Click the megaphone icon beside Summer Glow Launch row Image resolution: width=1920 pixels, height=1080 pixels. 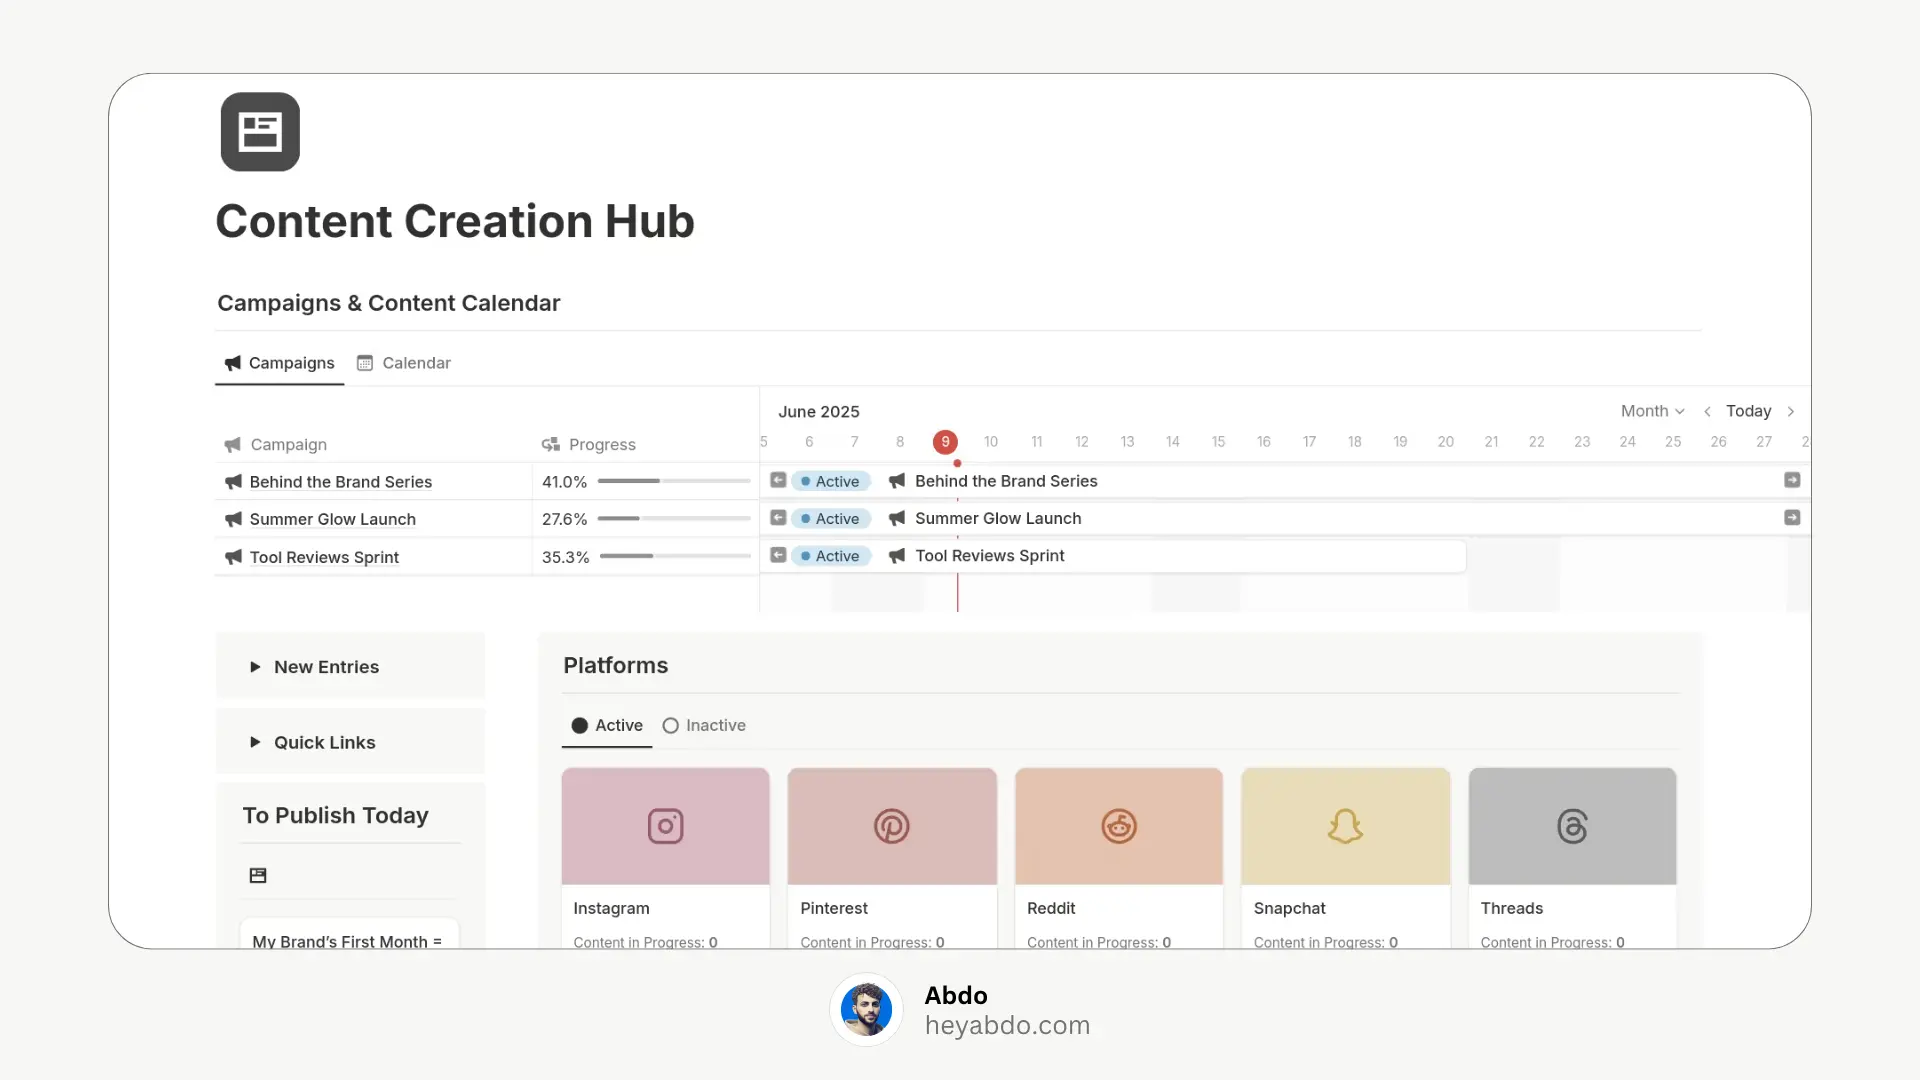(233, 519)
